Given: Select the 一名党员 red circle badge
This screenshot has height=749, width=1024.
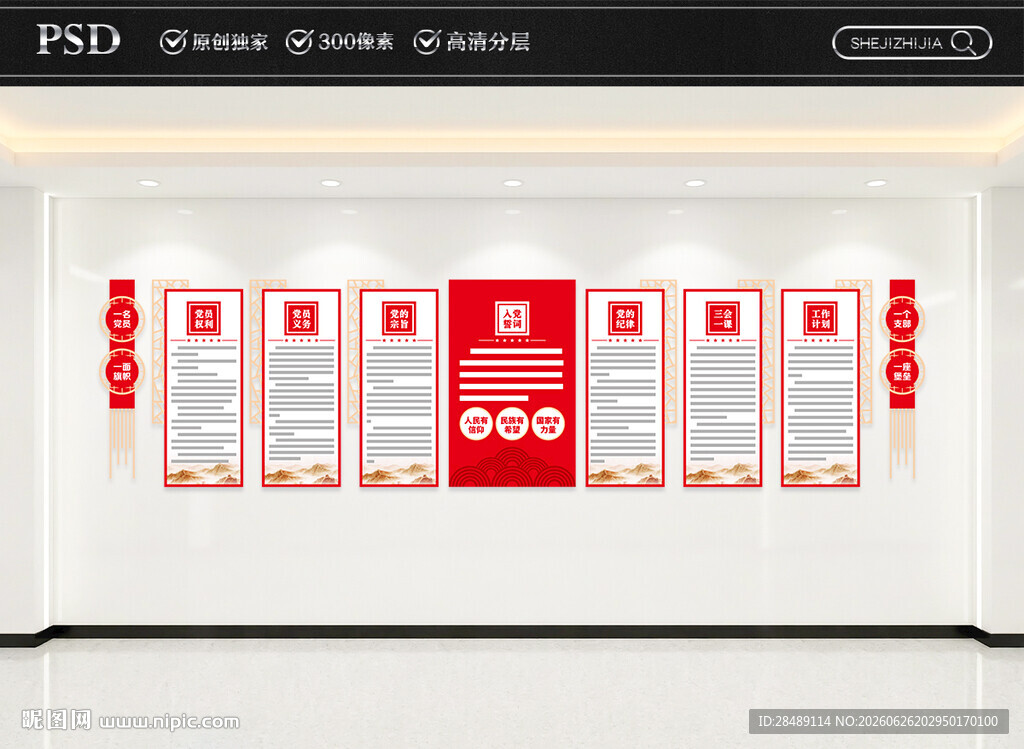Looking at the screenshot, I should (122, 319).
